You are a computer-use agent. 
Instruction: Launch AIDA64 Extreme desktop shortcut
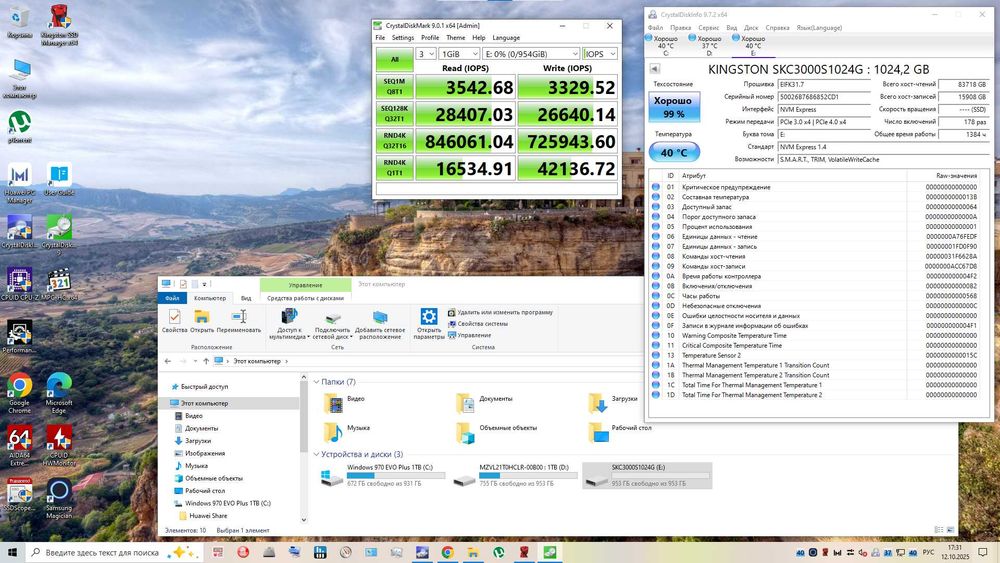coord(19,446)
